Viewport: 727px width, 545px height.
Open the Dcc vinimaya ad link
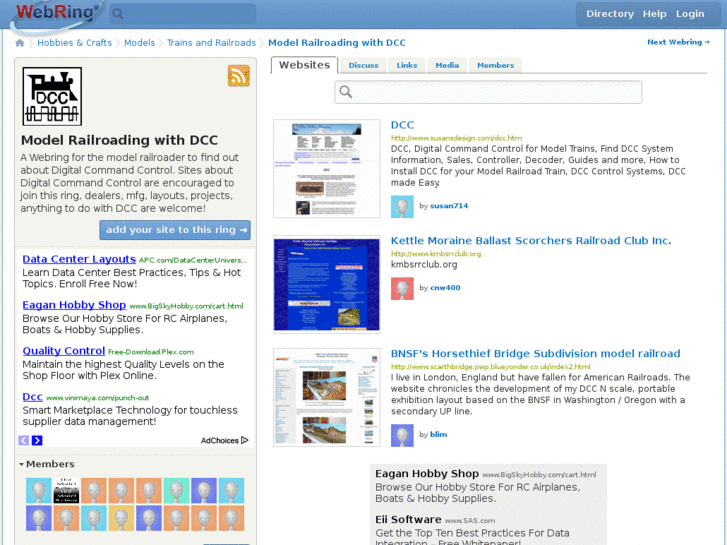click(32, 397)
